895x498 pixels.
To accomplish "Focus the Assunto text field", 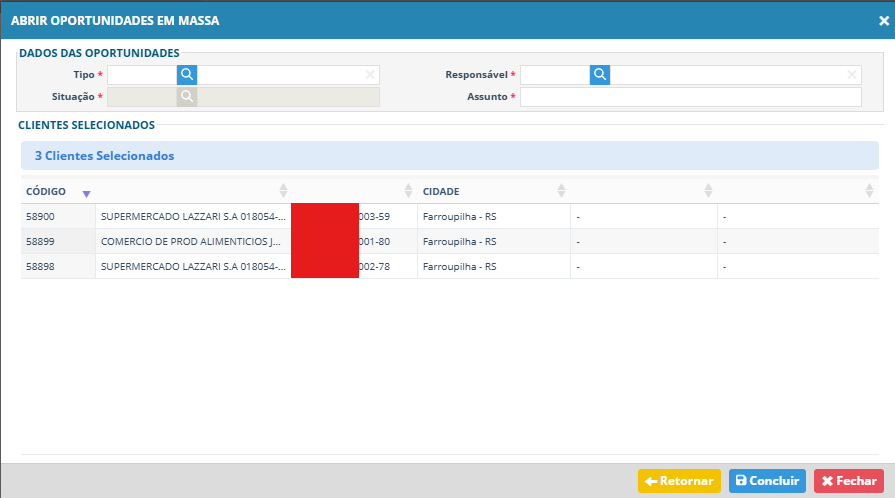I will pyautogui.click(x=691, y=97).
